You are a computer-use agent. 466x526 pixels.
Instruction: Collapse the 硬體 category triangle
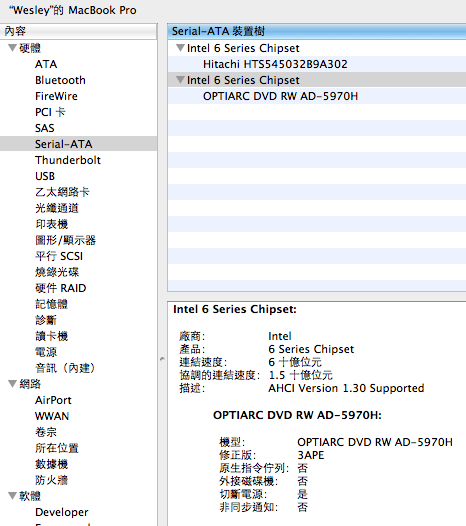tap(12, 48)
